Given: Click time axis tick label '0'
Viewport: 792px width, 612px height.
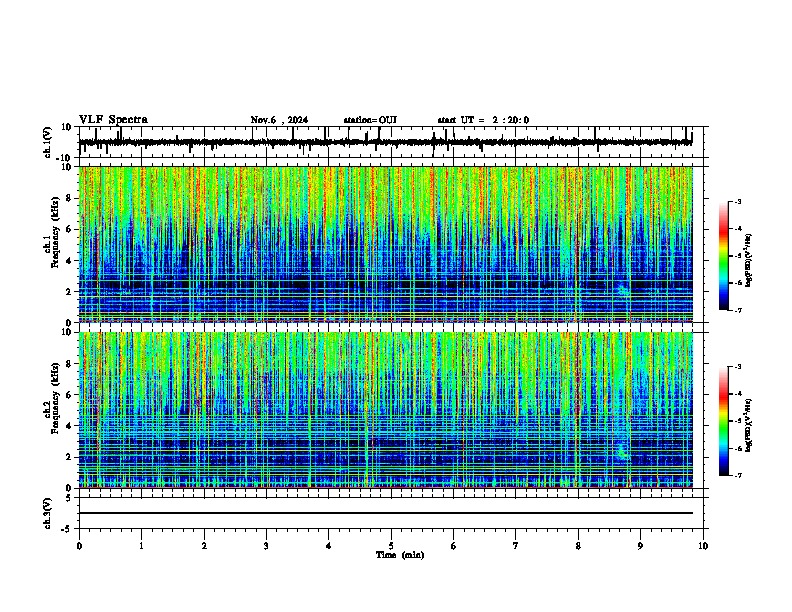Looking at the screenshot, I should point(79,546).
